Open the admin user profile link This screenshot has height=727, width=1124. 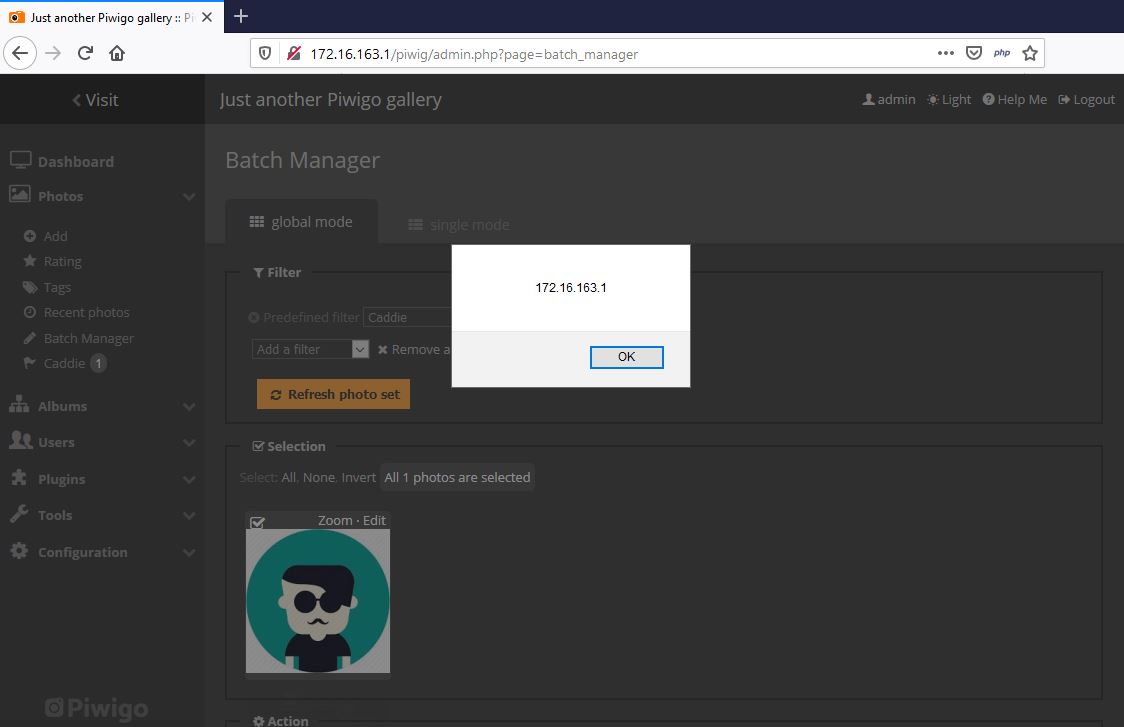tap(889, 100)
